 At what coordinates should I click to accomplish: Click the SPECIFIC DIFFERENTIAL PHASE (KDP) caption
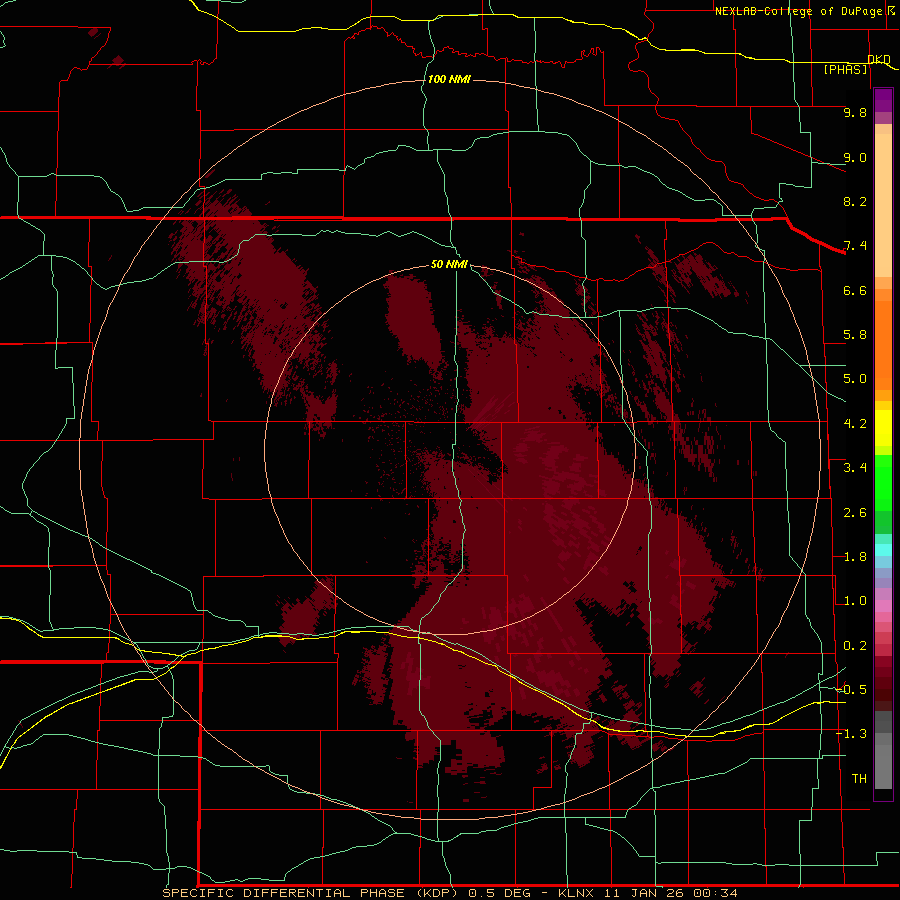pos(310,893)
